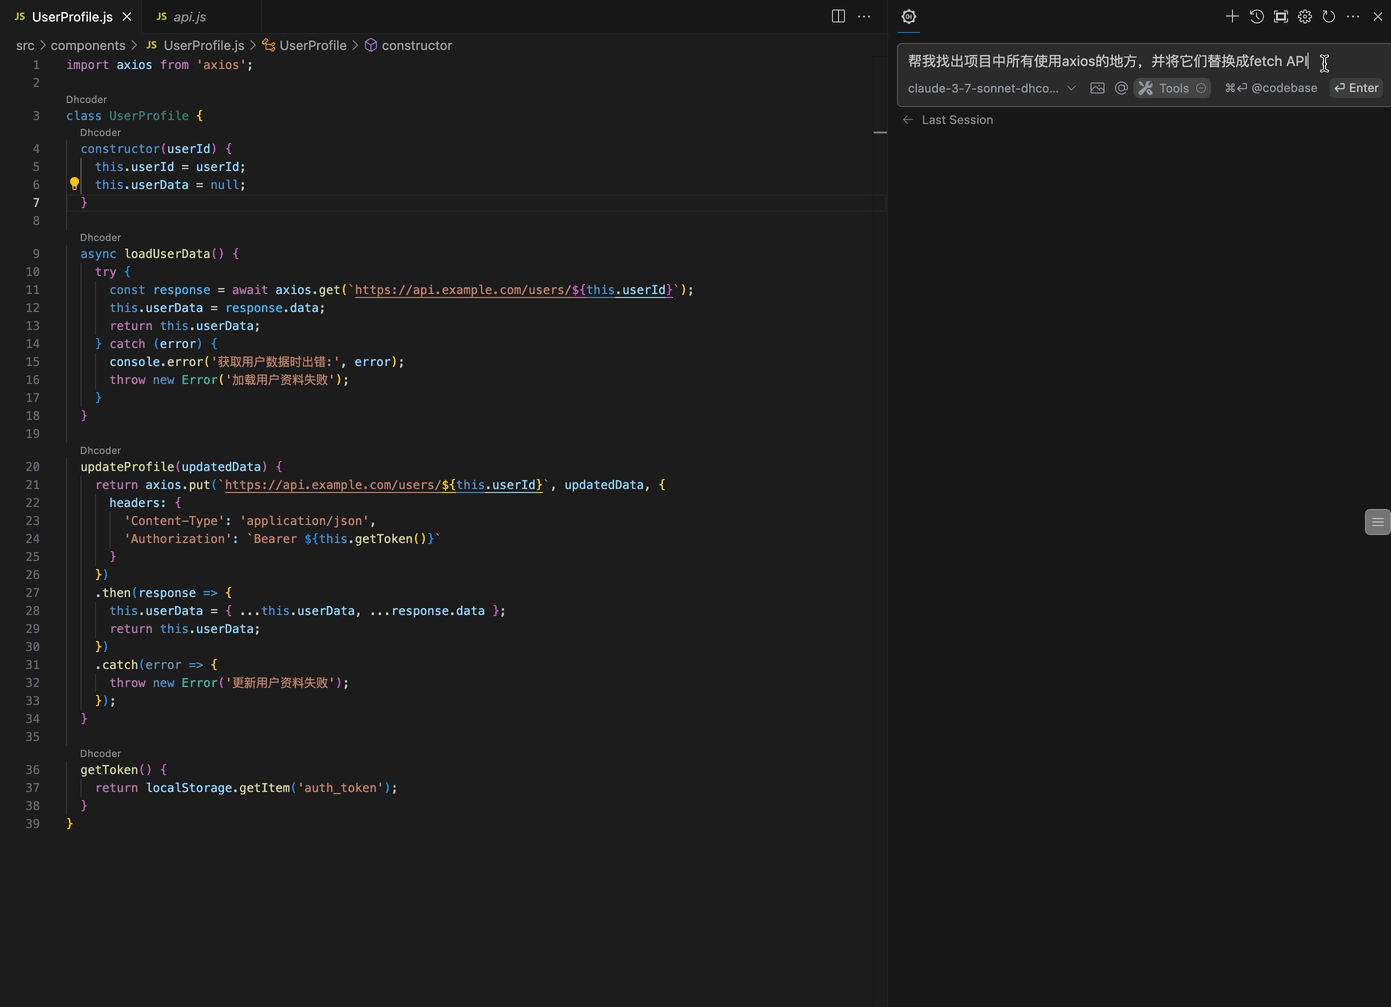Click Dhcoder code lens above constructor
1391x1007 pixels.
(x=100, y=132)
